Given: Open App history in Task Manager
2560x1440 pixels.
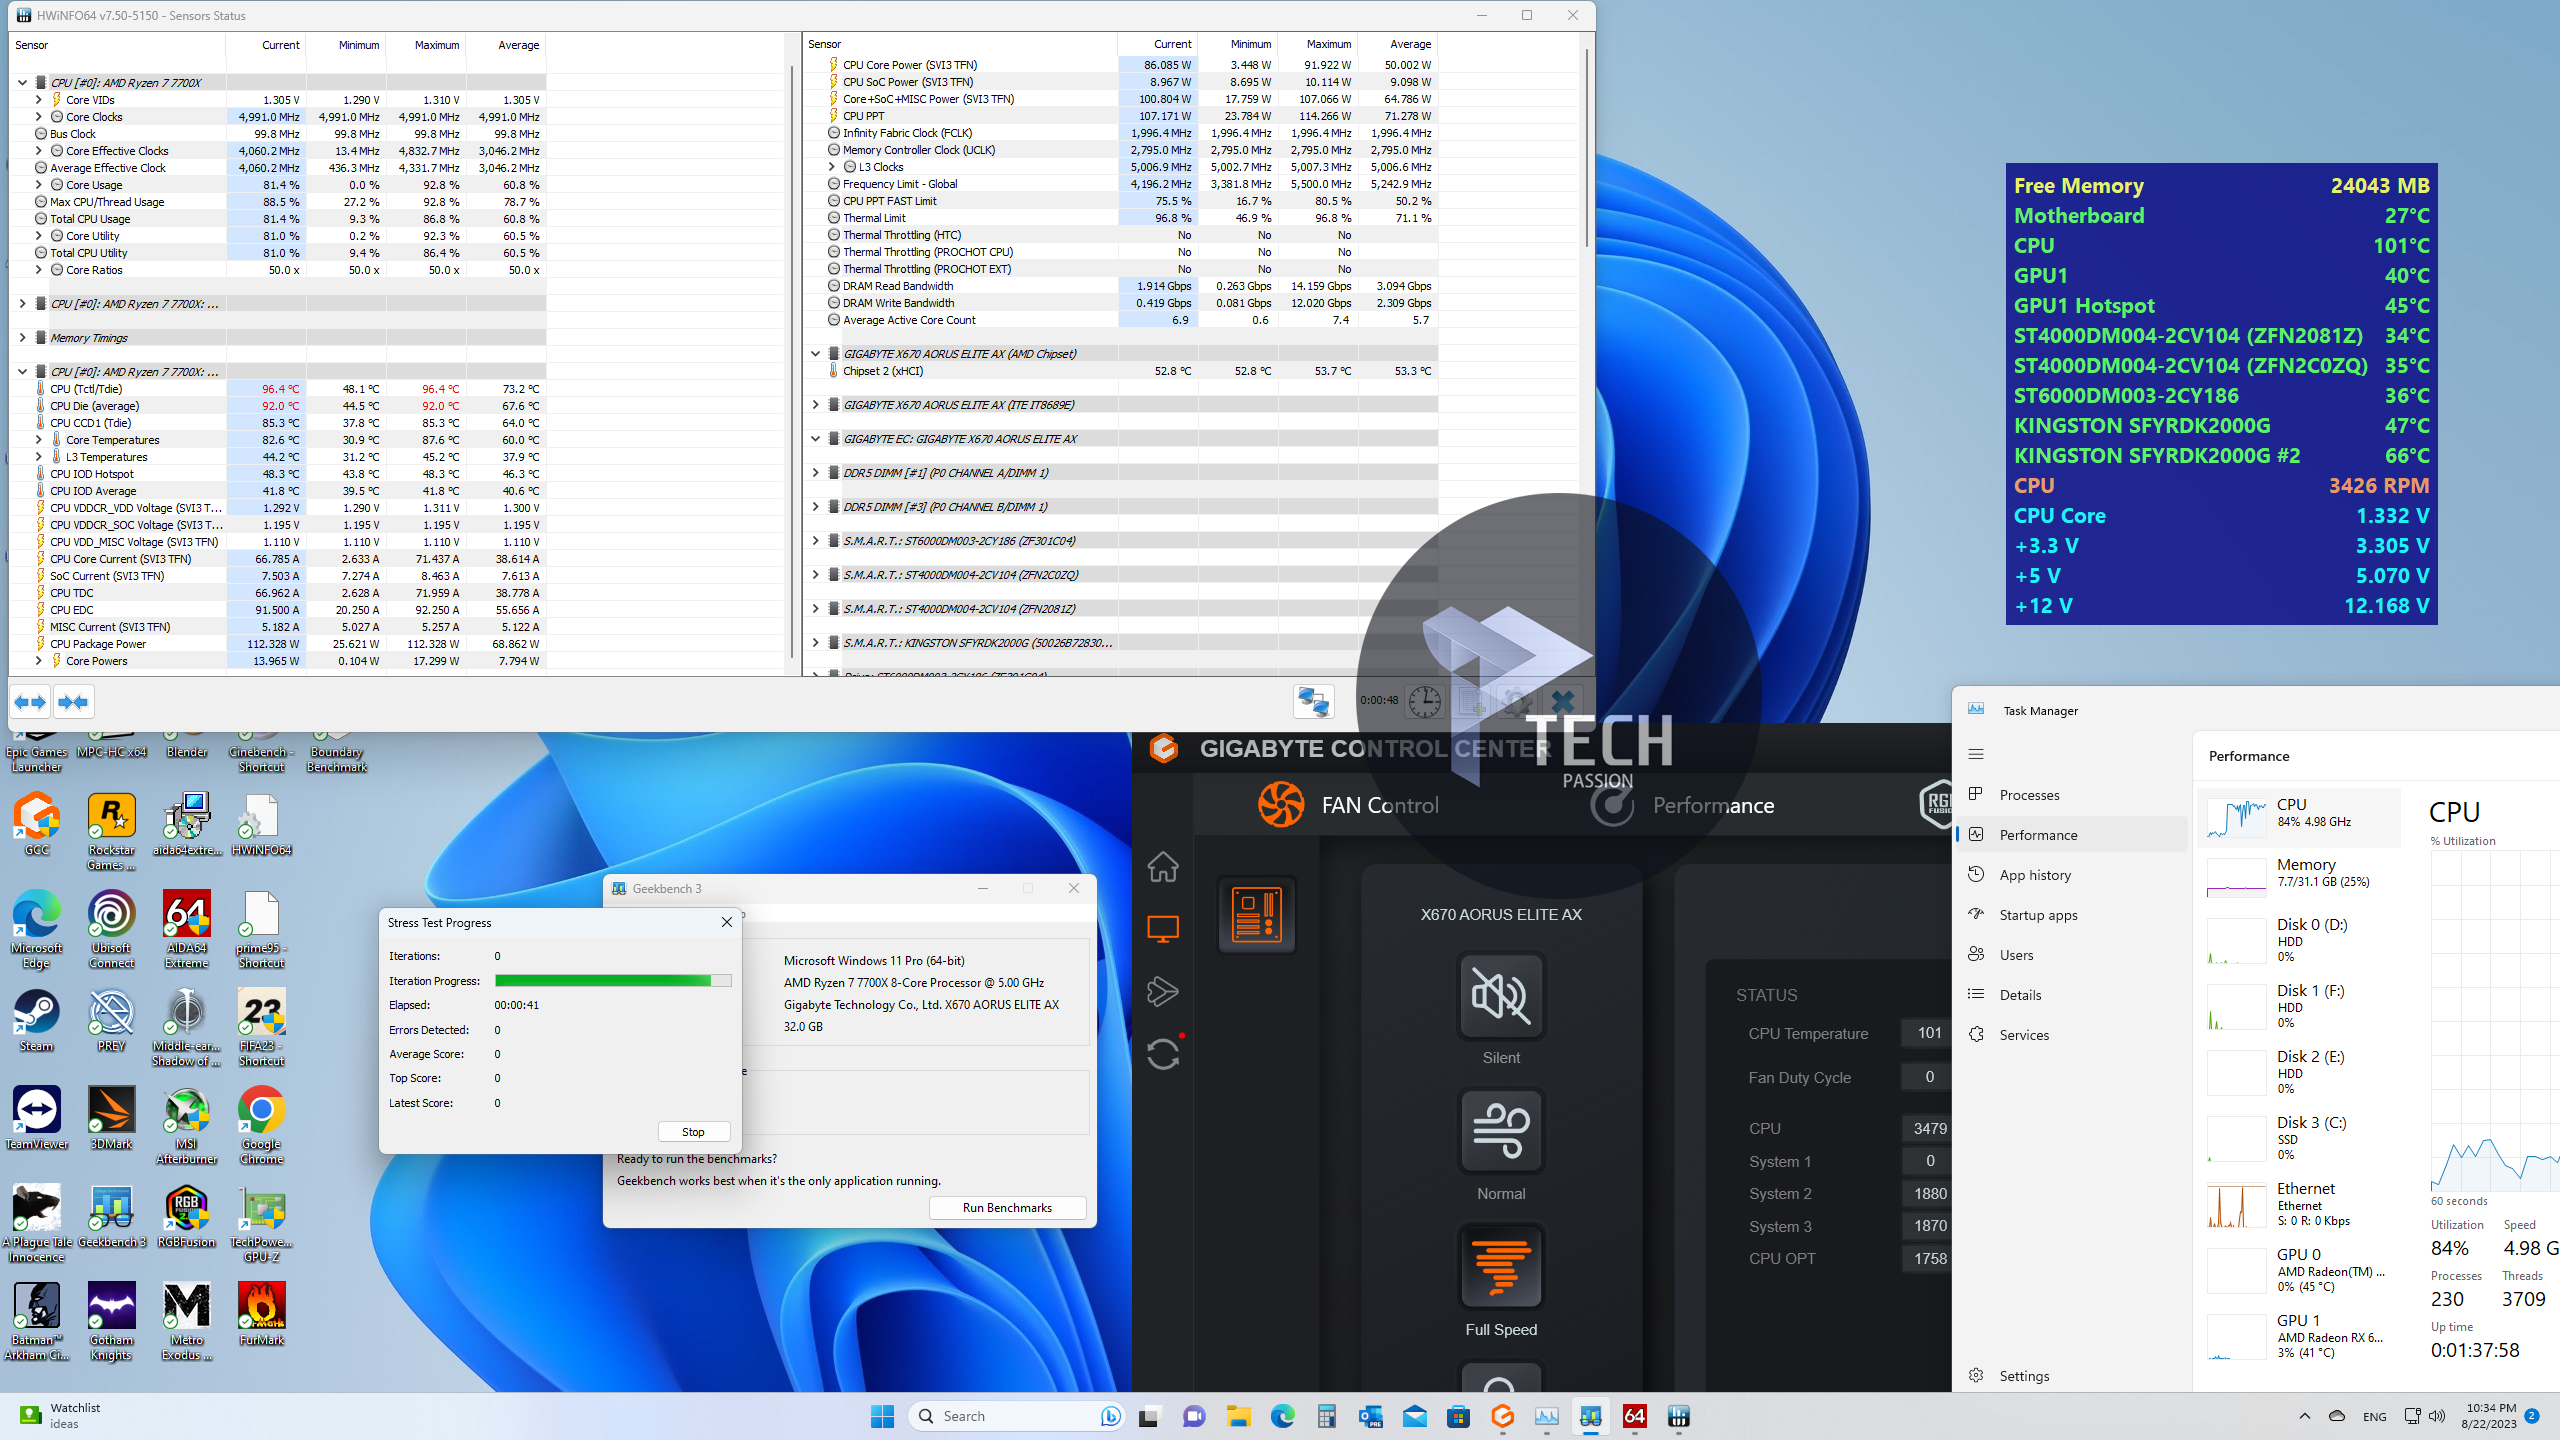Looking at the screenshot, I should (x=2034, y=875).
